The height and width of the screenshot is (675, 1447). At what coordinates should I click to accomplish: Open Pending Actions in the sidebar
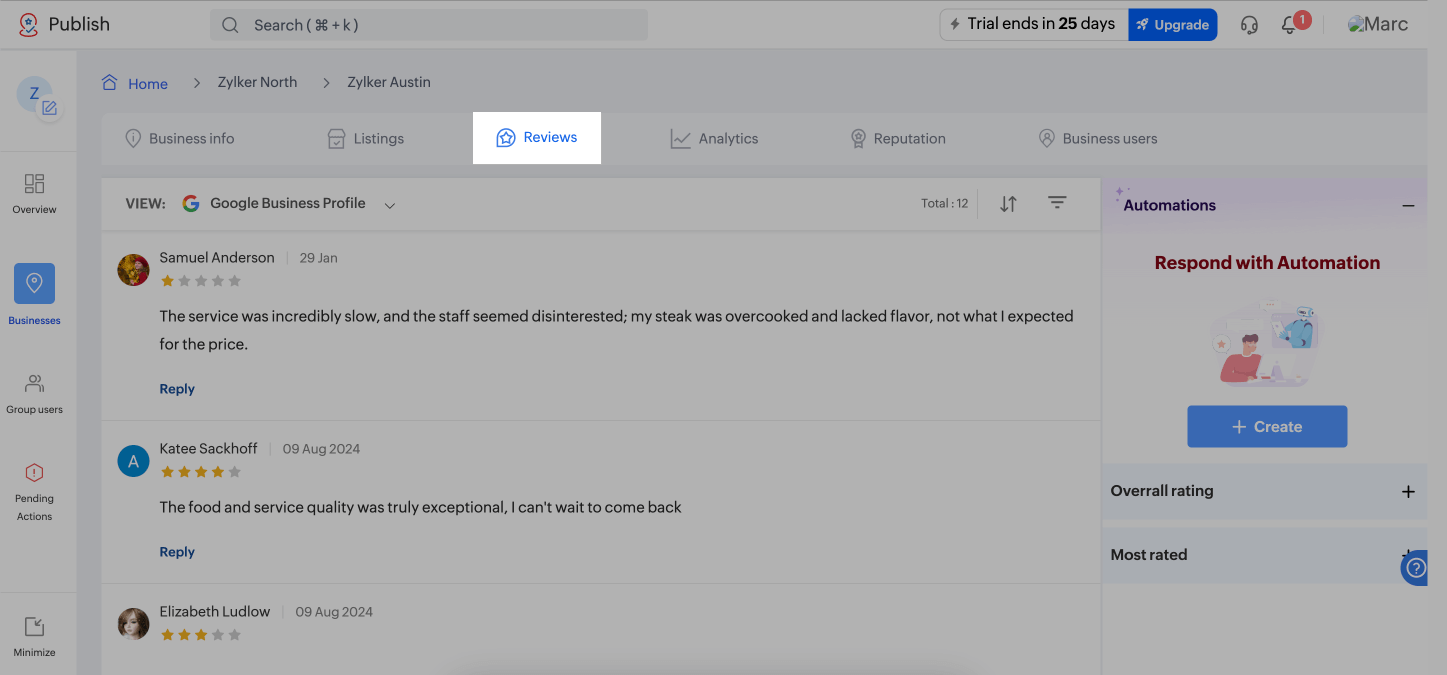34,492
